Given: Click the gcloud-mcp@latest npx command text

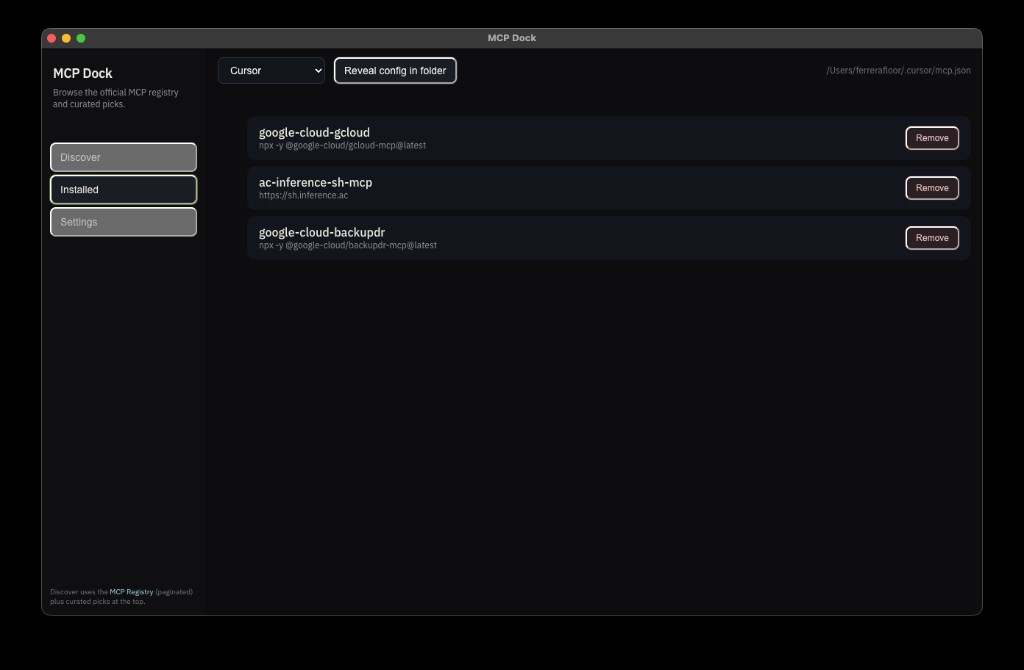Looking at the screenshot, I should tap(342, 146).
